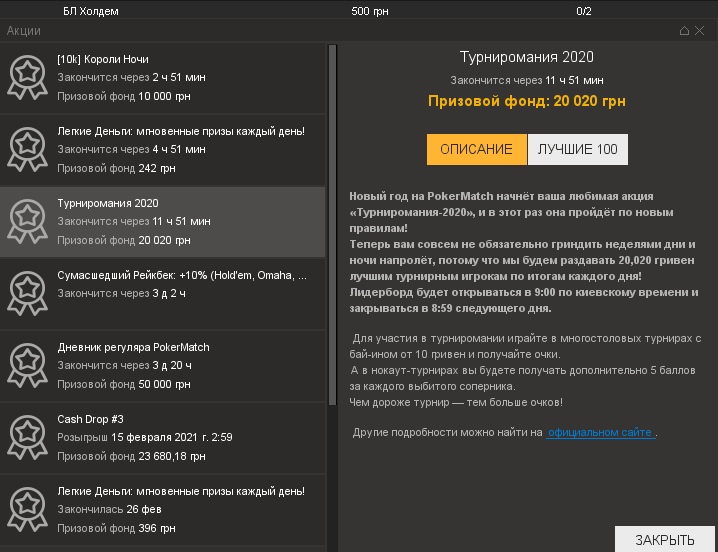
Task: Click Призовой фонд 396 грн text
Action: [116, 528]
